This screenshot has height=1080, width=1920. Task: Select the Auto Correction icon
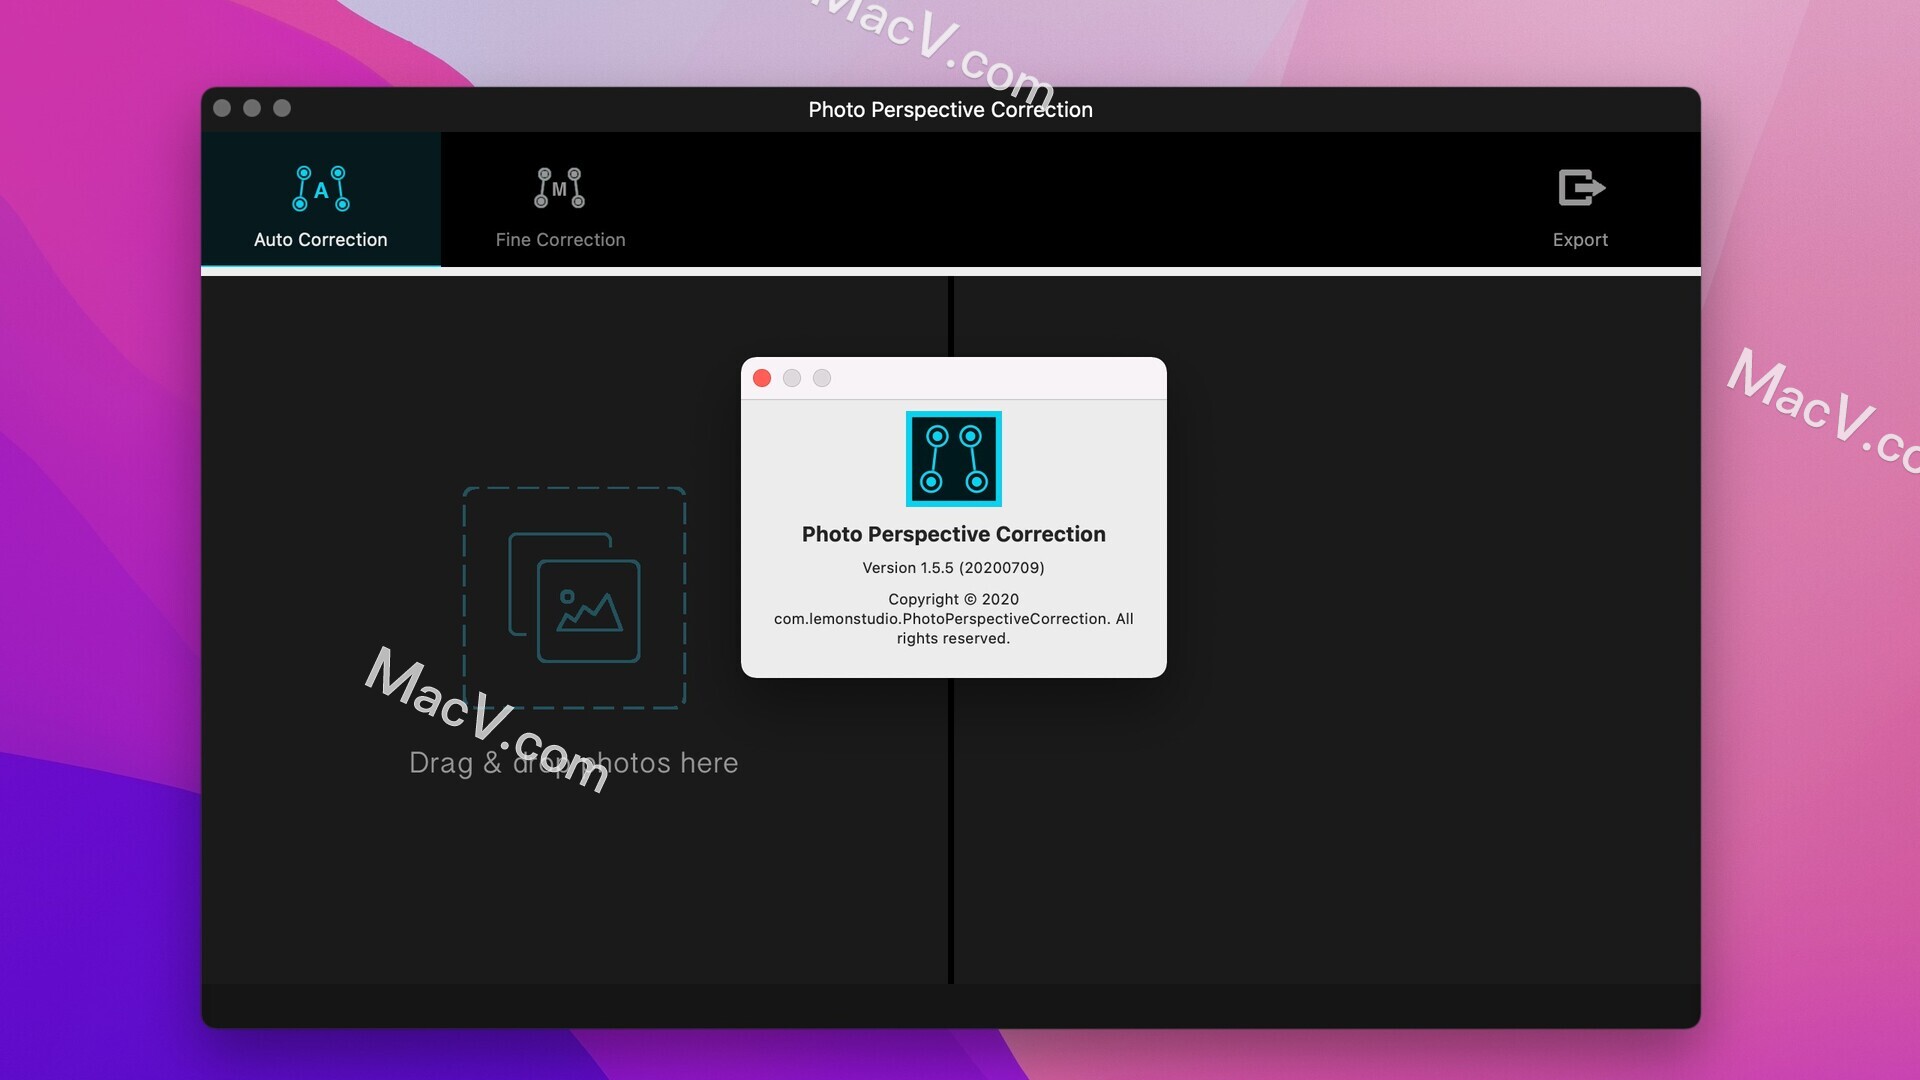pyautogui.click(x=321, y=188)
